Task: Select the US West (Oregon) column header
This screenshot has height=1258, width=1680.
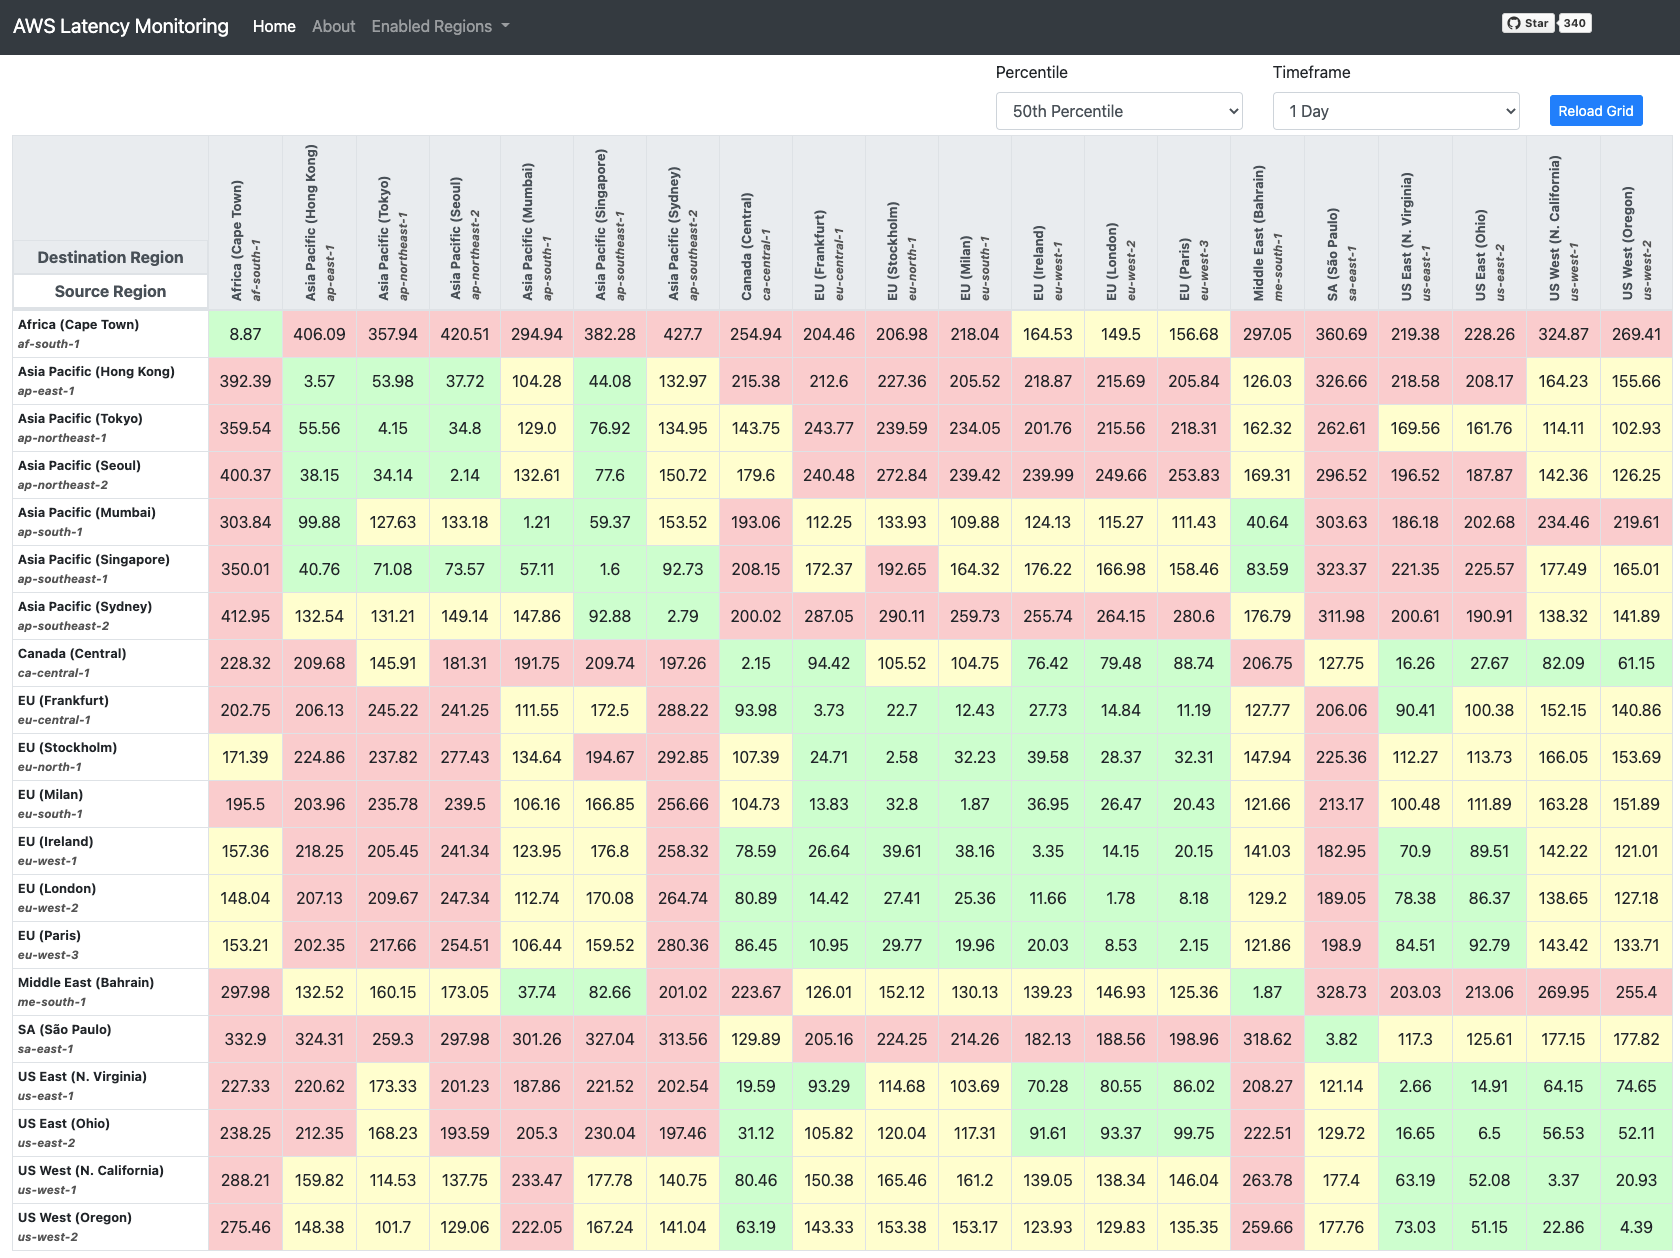Action: pyautogui.click(x=1636, y=223)
